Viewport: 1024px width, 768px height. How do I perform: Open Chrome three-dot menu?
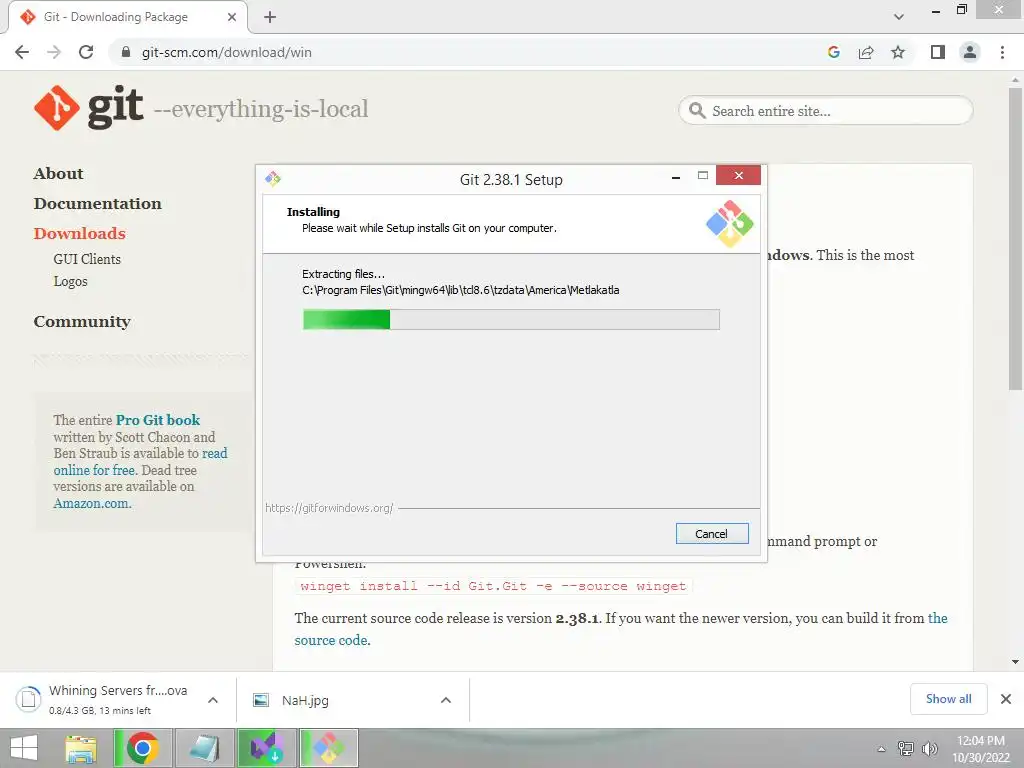click(1002, 52)
